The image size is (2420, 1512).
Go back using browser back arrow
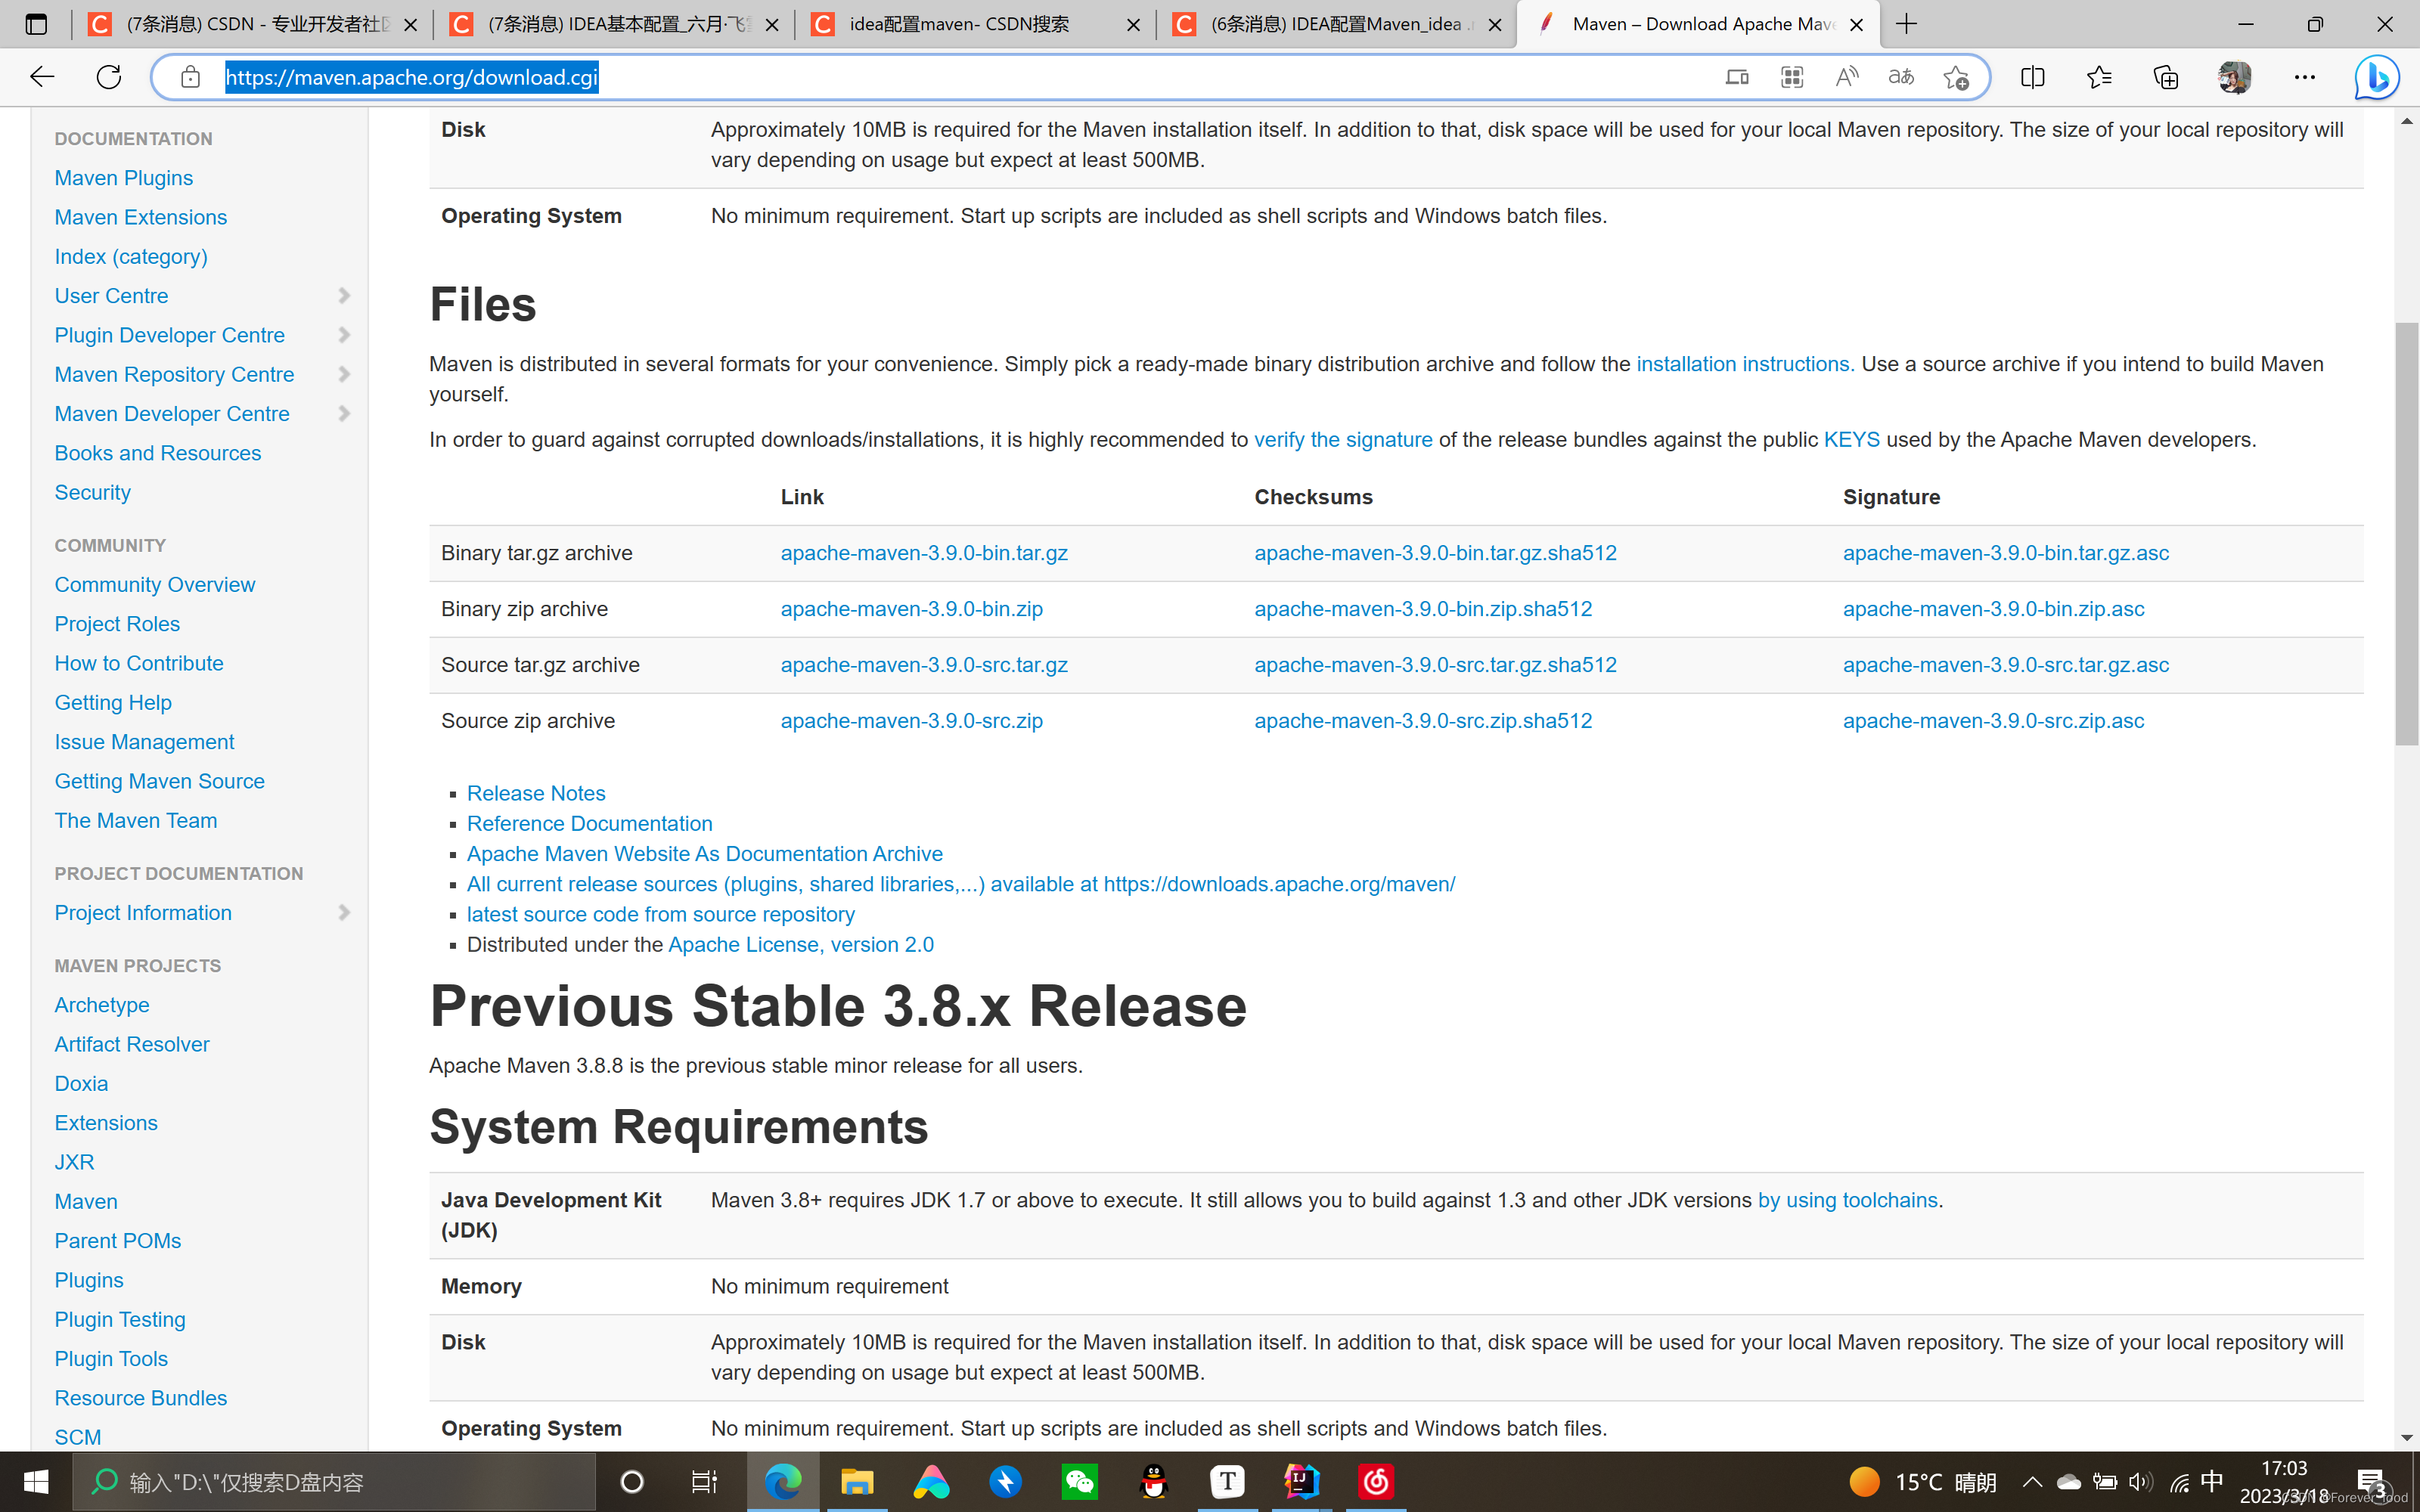[x=42, y=77]
